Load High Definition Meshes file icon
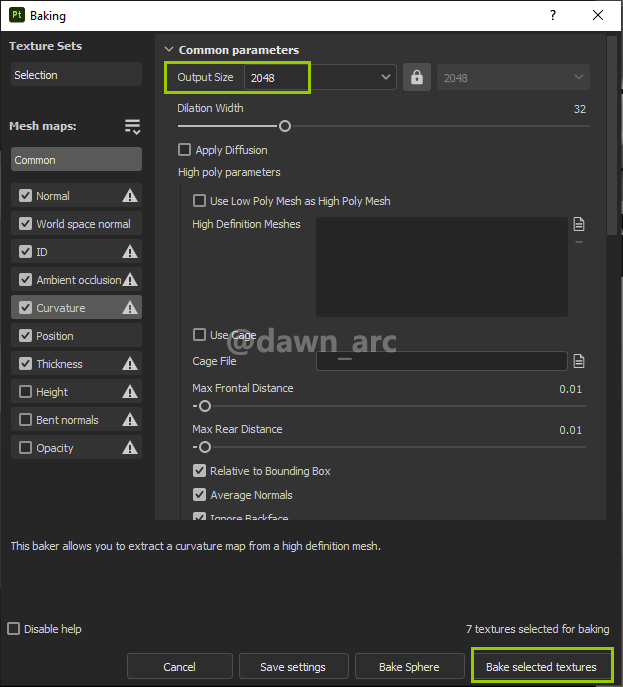Image resolution: width=623 pixels, height=687 pixels. click(x=579, y=224)
